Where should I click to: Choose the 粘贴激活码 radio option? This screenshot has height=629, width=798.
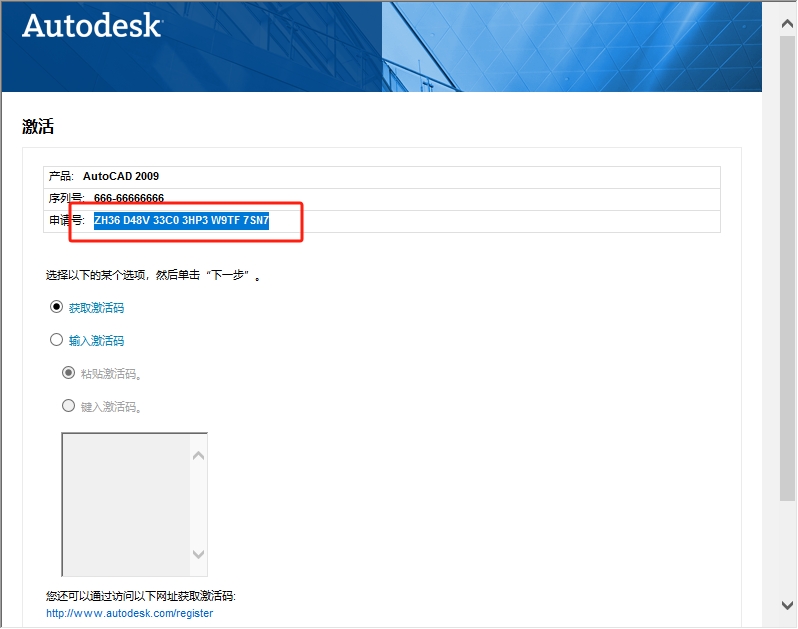coord(69,373)
